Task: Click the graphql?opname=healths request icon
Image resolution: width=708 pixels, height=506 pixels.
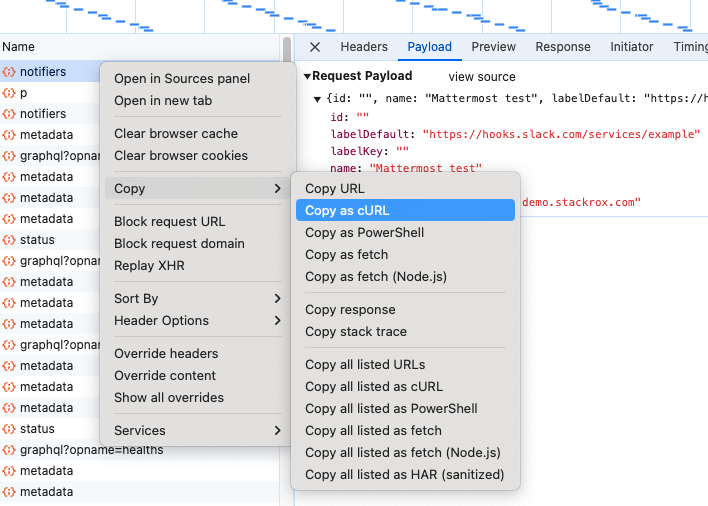Action: (x=9, y=450)
